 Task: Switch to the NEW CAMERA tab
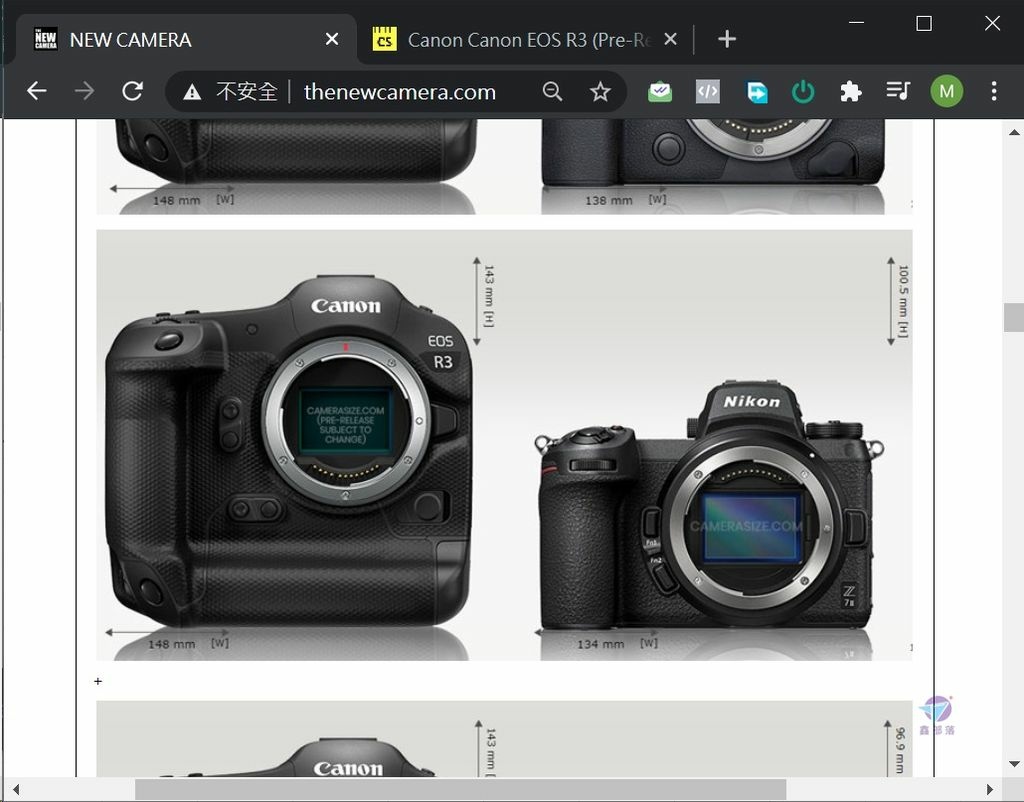[186, 39]
